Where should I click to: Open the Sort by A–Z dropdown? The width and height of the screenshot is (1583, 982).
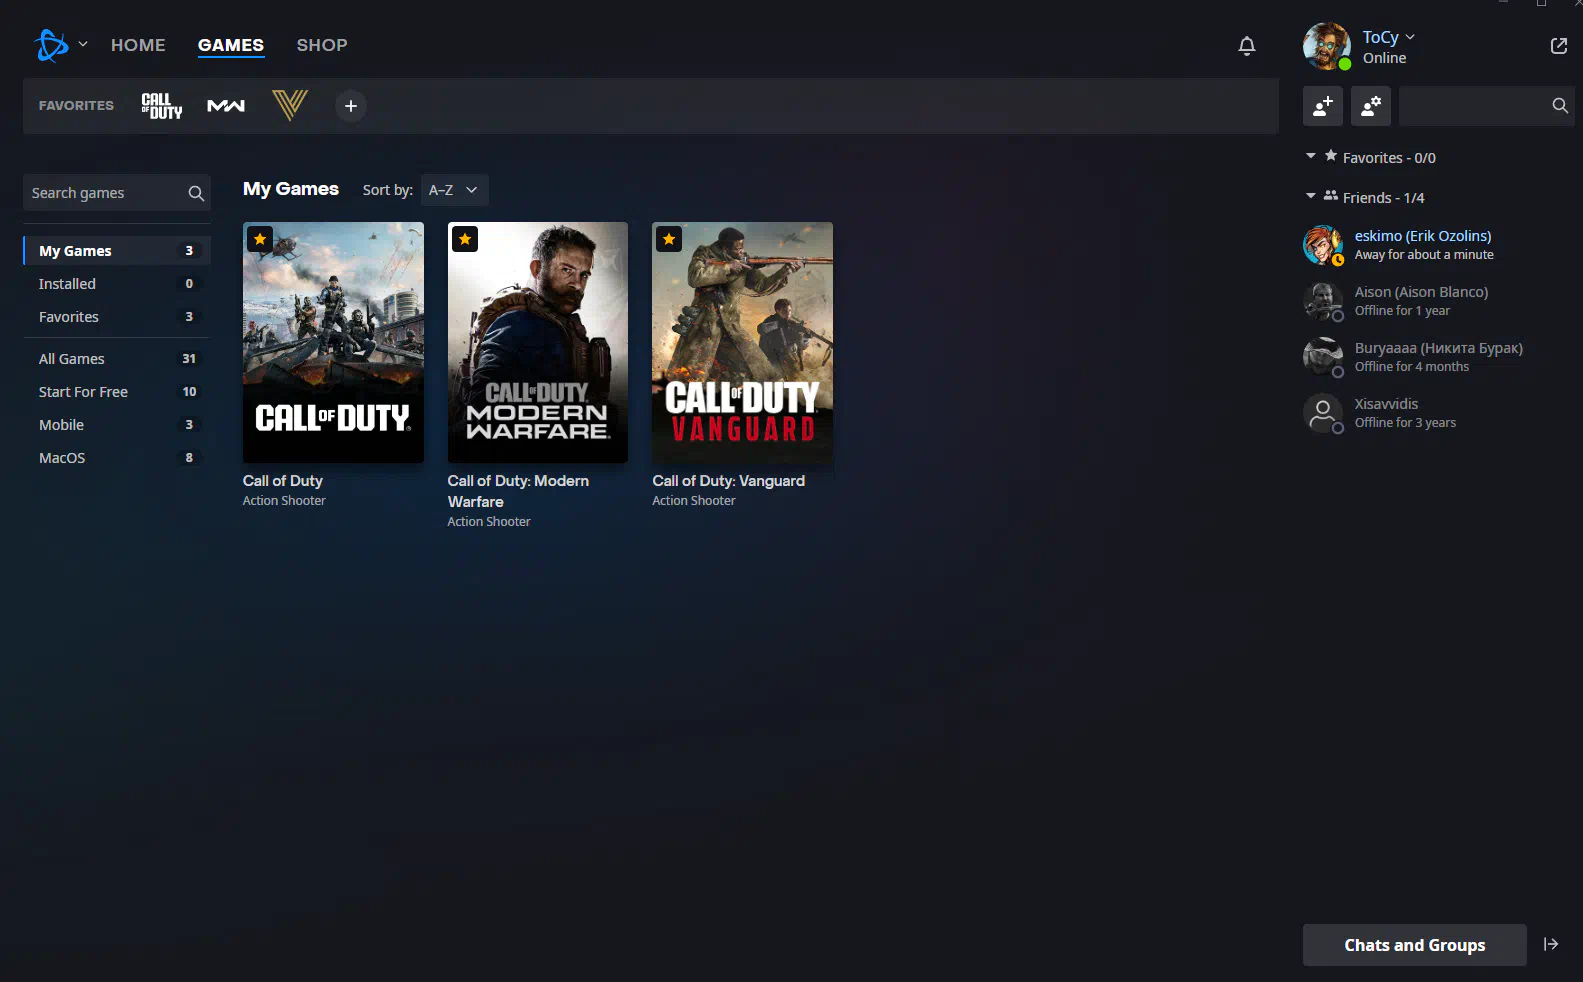click(x=454, y=190)
